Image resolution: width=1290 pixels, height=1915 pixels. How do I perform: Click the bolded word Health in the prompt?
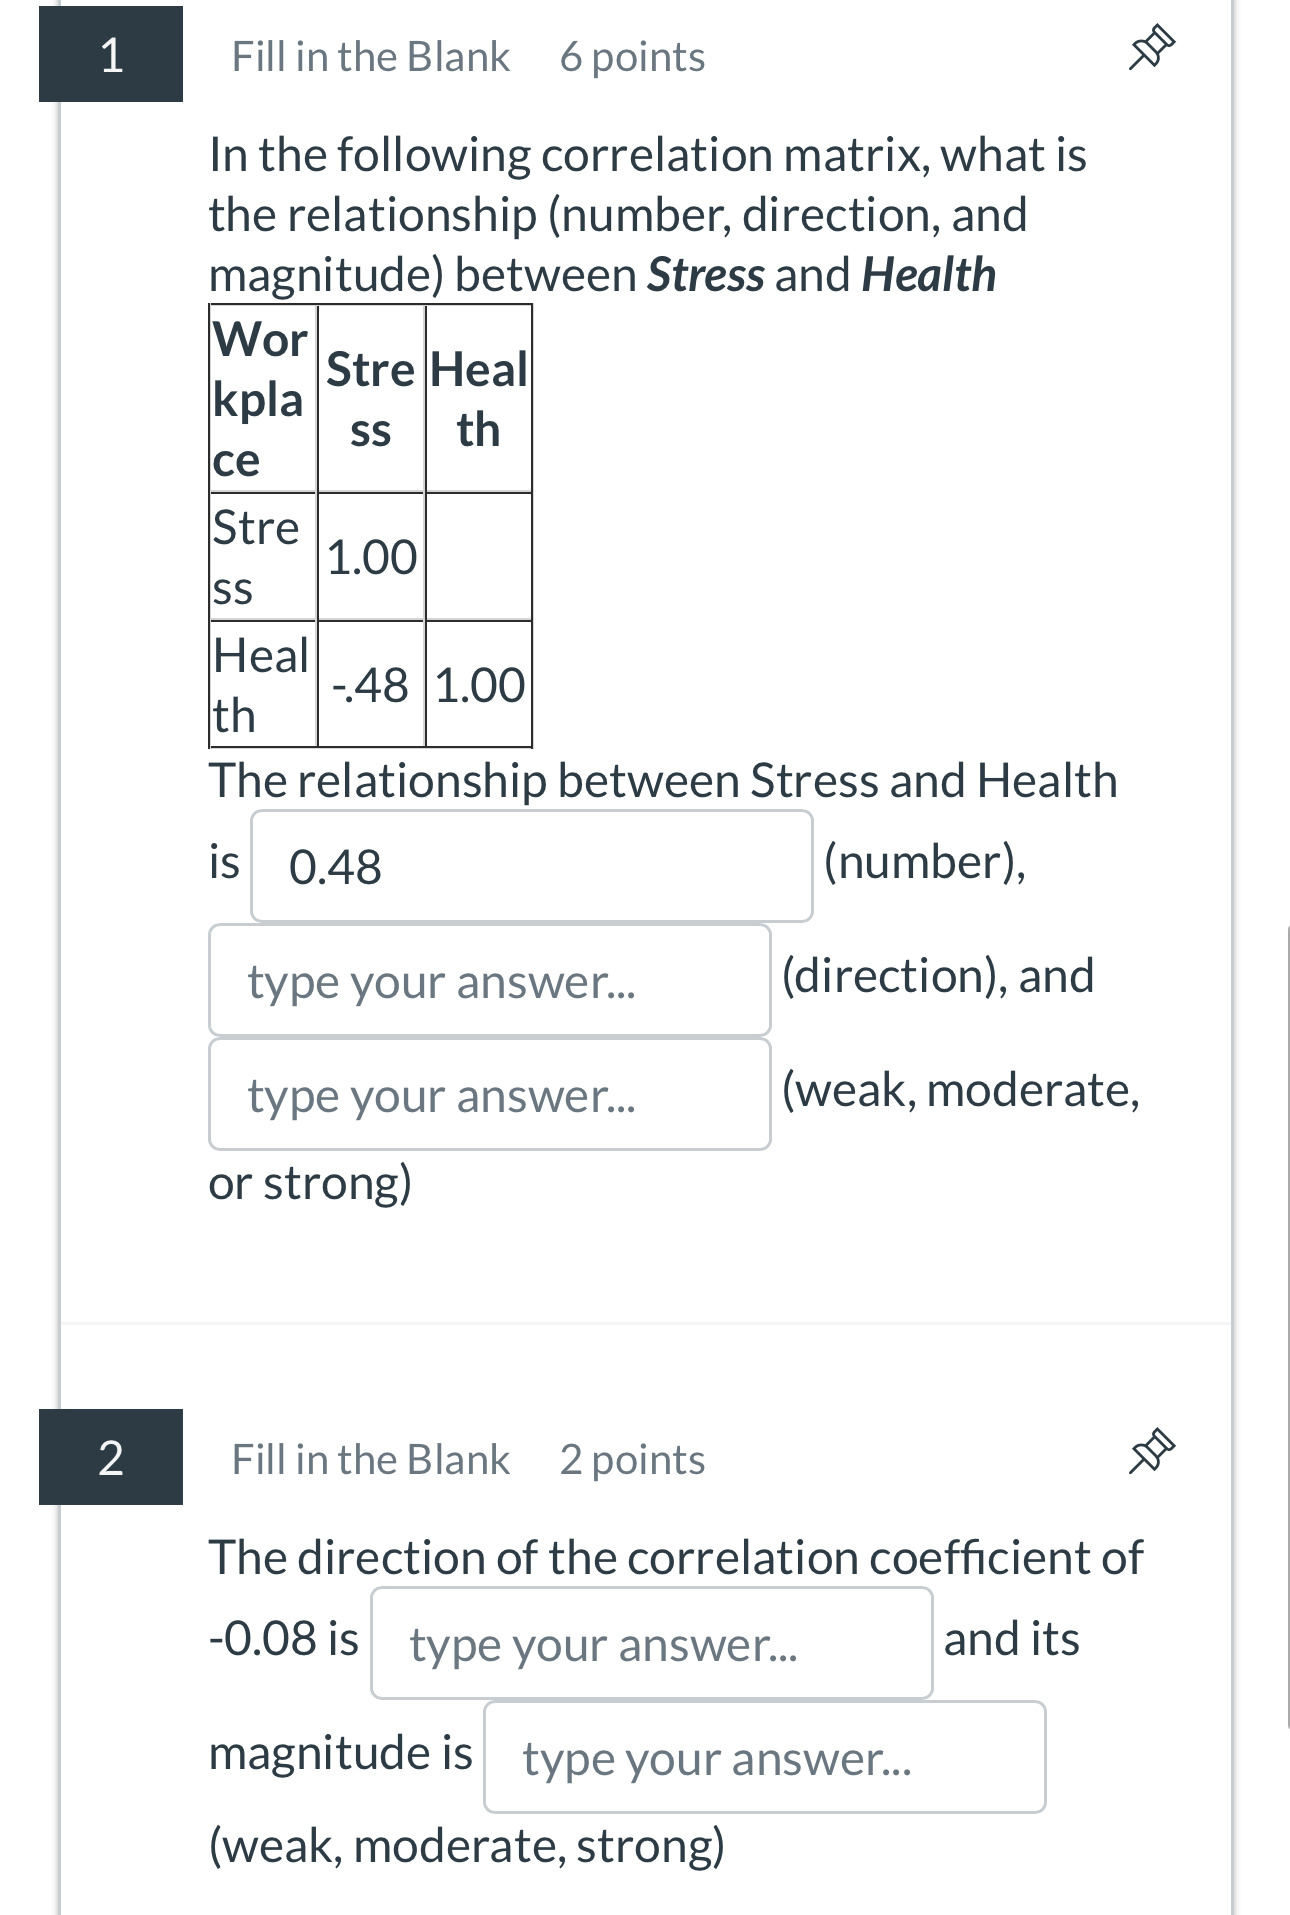pyautogui.click(x=927, y=273)
